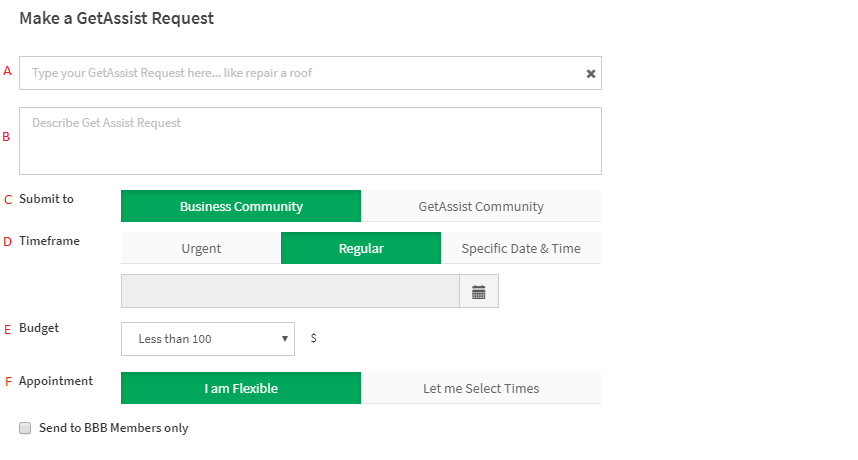The image size is (858, 460).
Task: Tick the Send to BBB Members only checkbox
Action: coord(25,428)
